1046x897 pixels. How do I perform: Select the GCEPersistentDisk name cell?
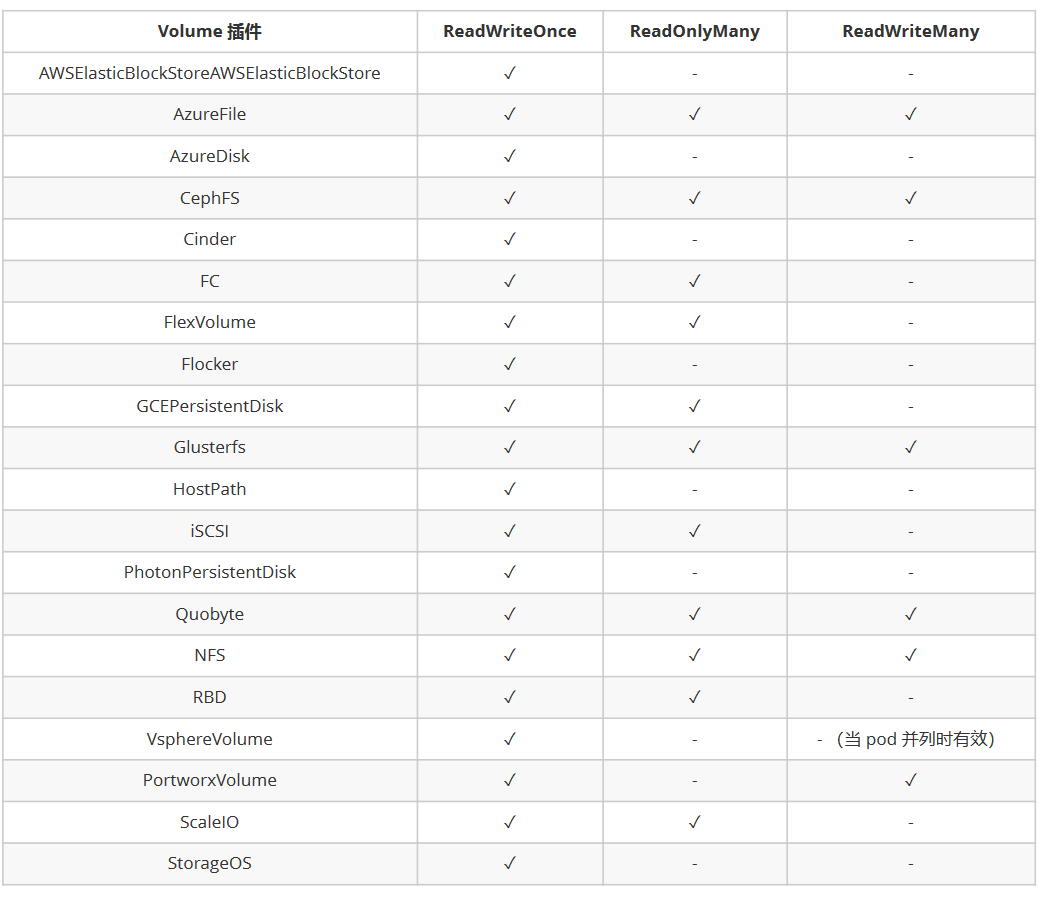(210, 406)
